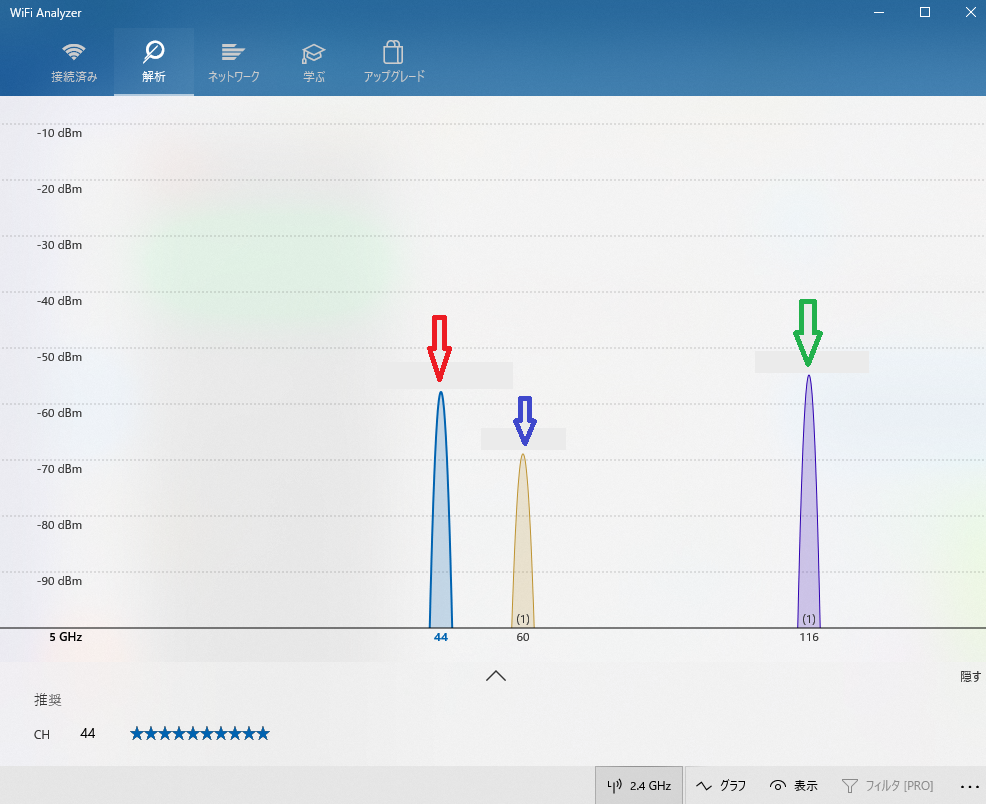The image size is (986, 804).
Task: Go to the アップグレード tab
Action: pyautogui.click(x=394, y=62)
